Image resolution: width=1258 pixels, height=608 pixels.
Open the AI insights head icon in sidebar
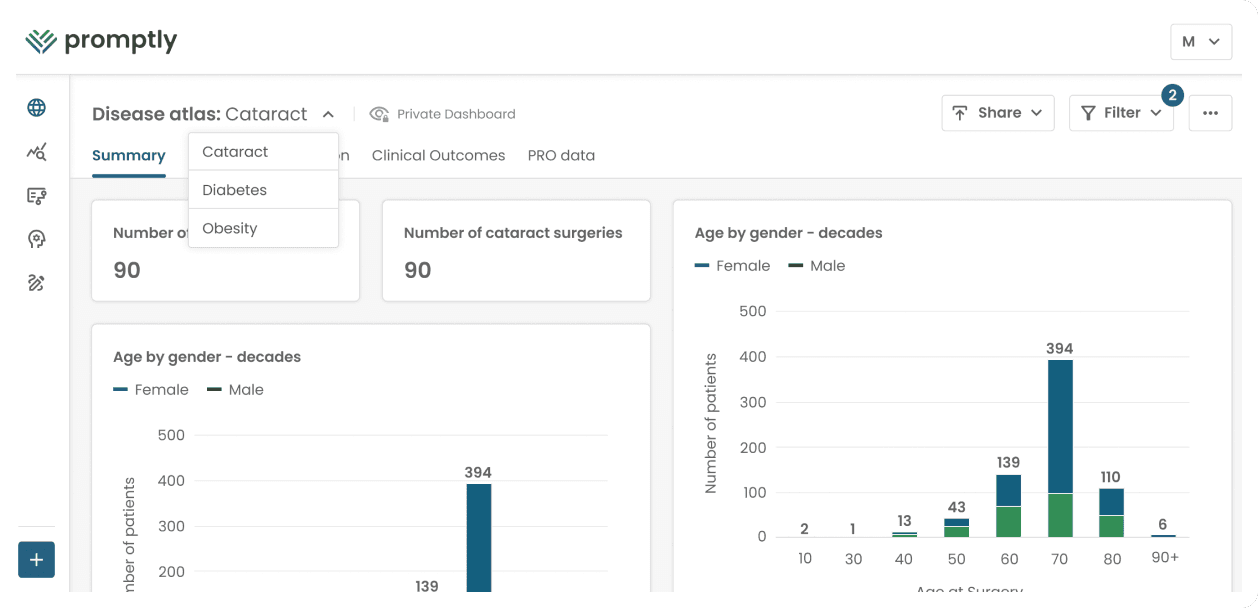pyautogui.click(x=36, y=239)
